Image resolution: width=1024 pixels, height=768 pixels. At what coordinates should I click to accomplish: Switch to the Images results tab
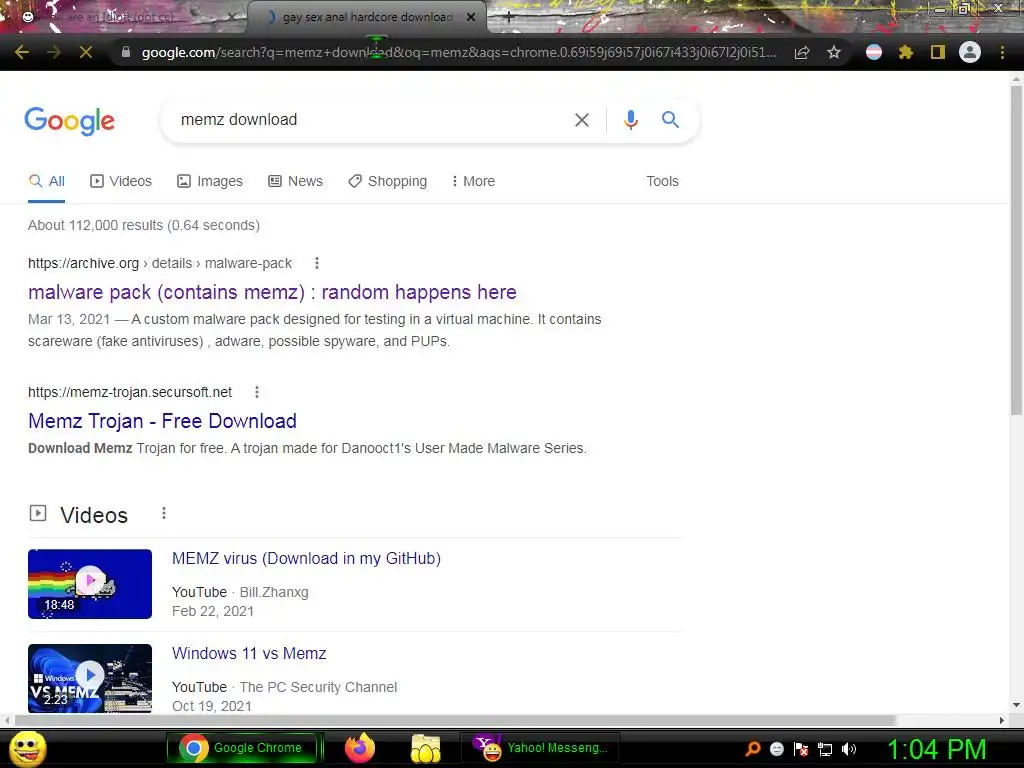(210, 182)
